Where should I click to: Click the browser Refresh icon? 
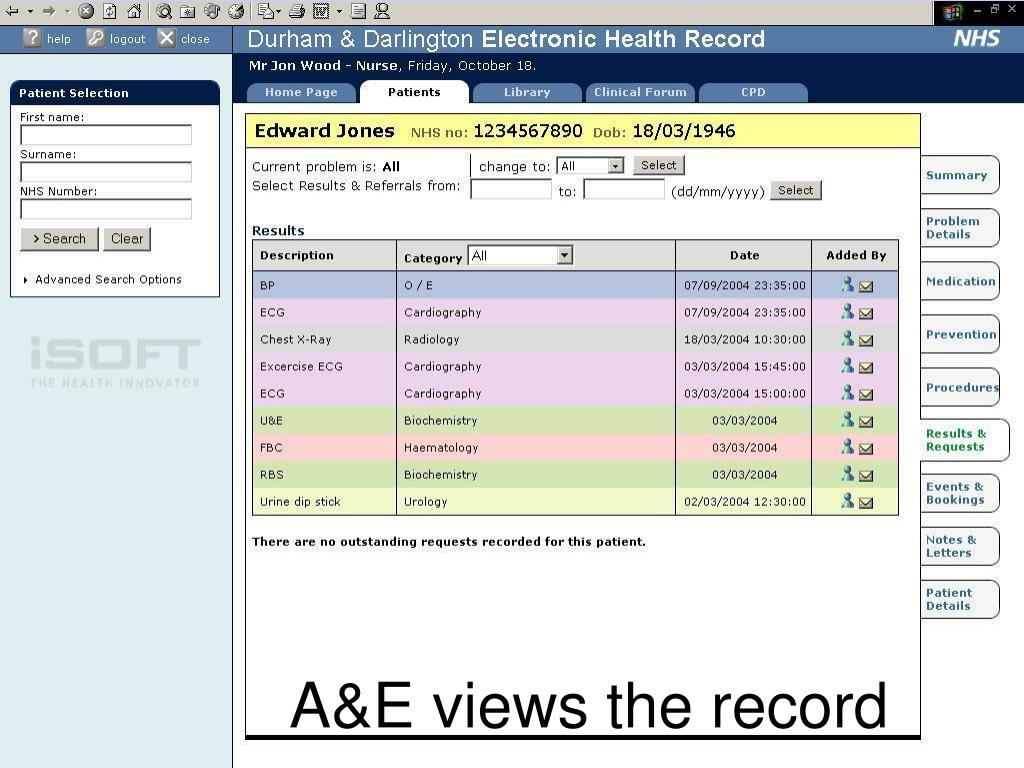pos(110,10)
